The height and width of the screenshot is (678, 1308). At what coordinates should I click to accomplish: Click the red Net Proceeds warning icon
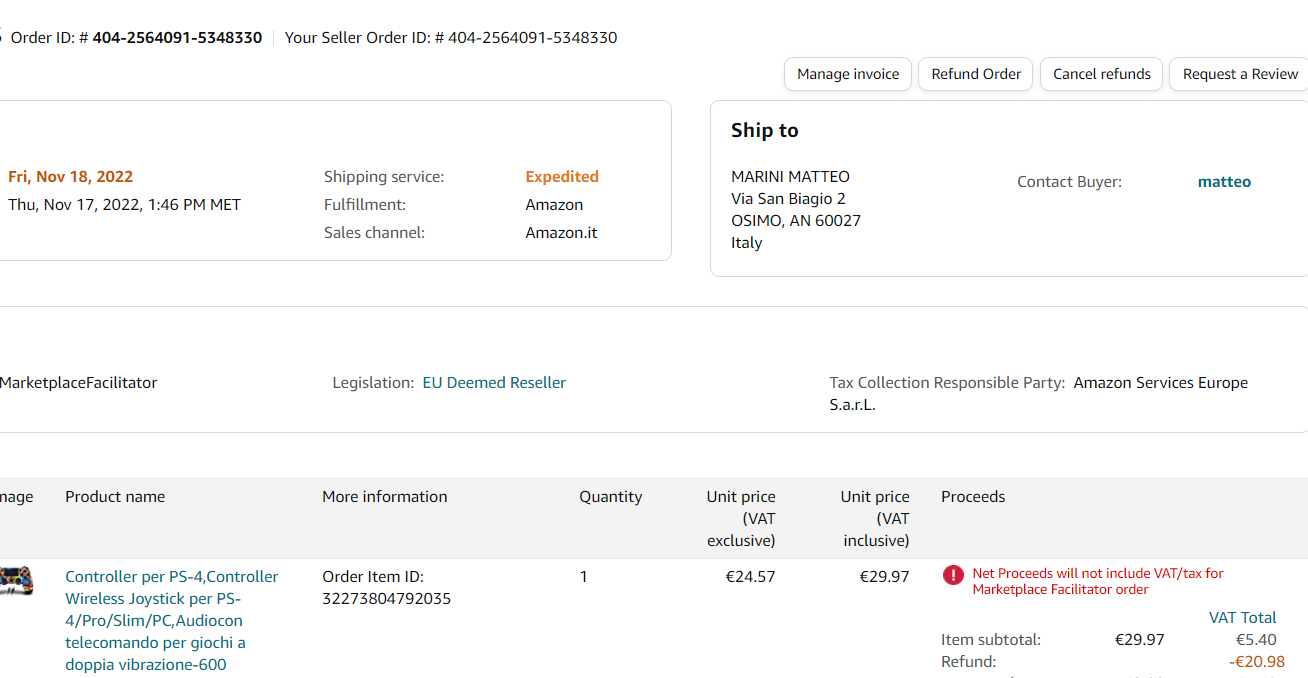953,575
